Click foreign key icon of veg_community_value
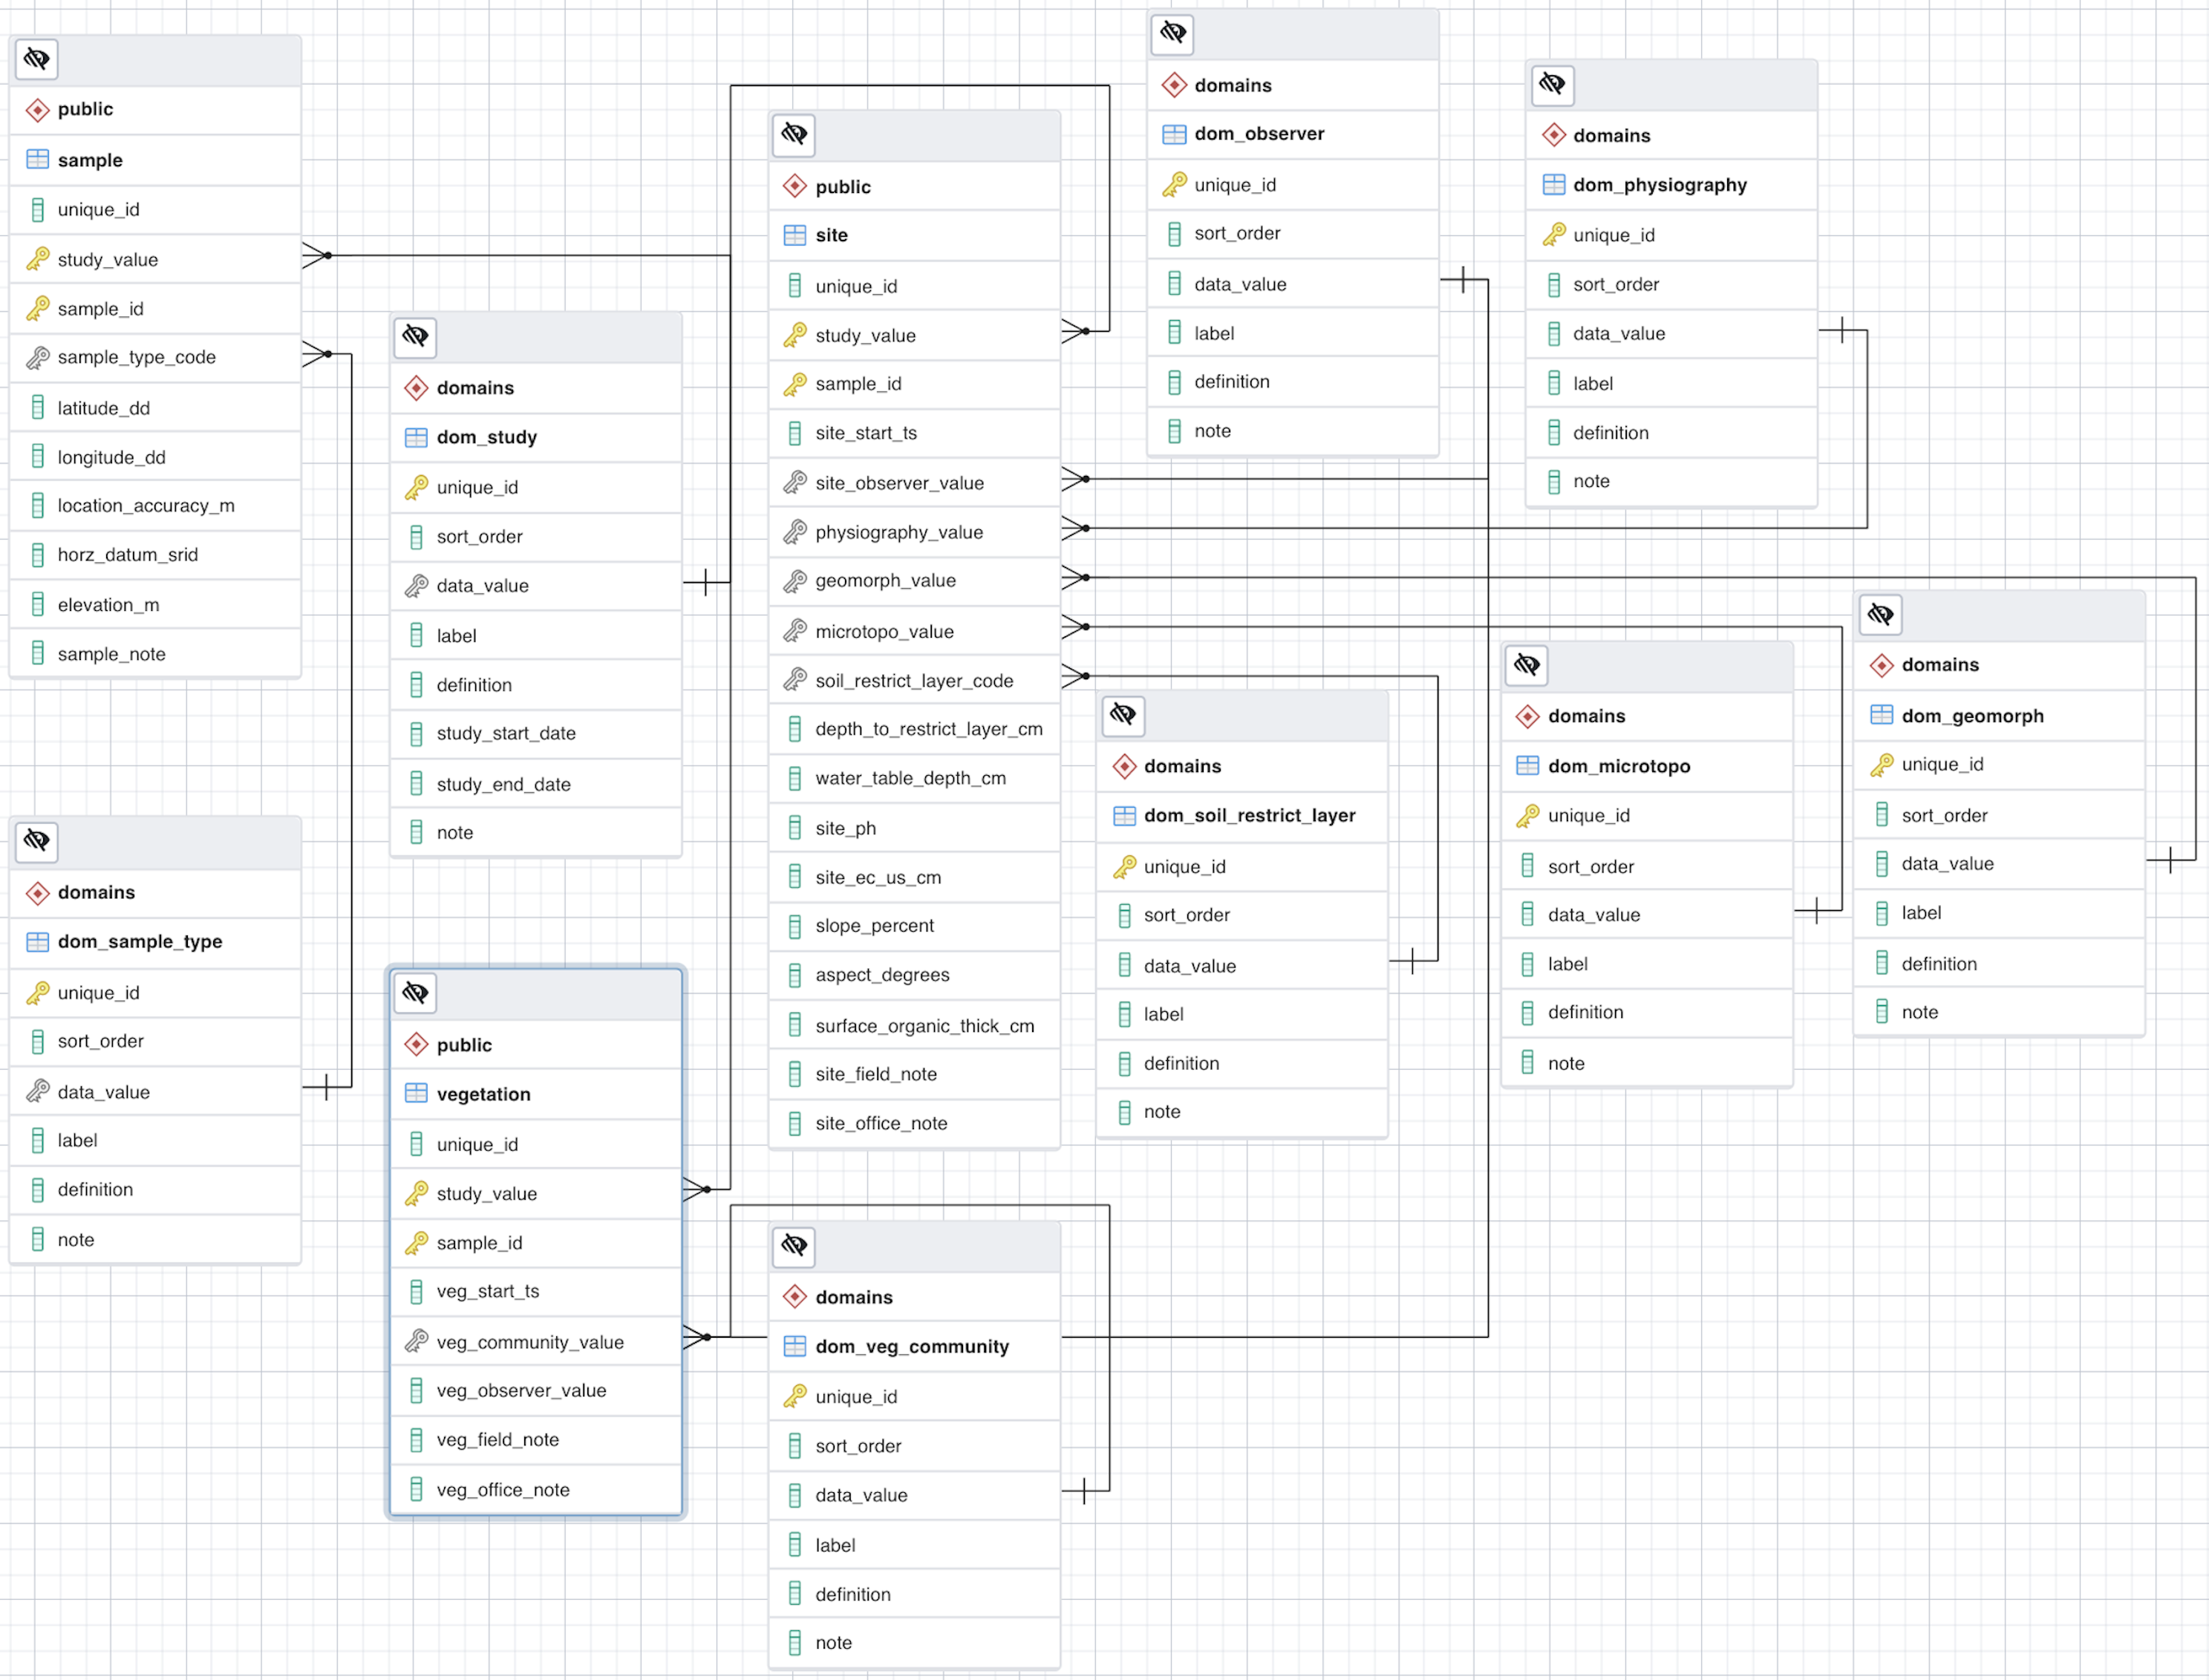 pos(416,1342)
